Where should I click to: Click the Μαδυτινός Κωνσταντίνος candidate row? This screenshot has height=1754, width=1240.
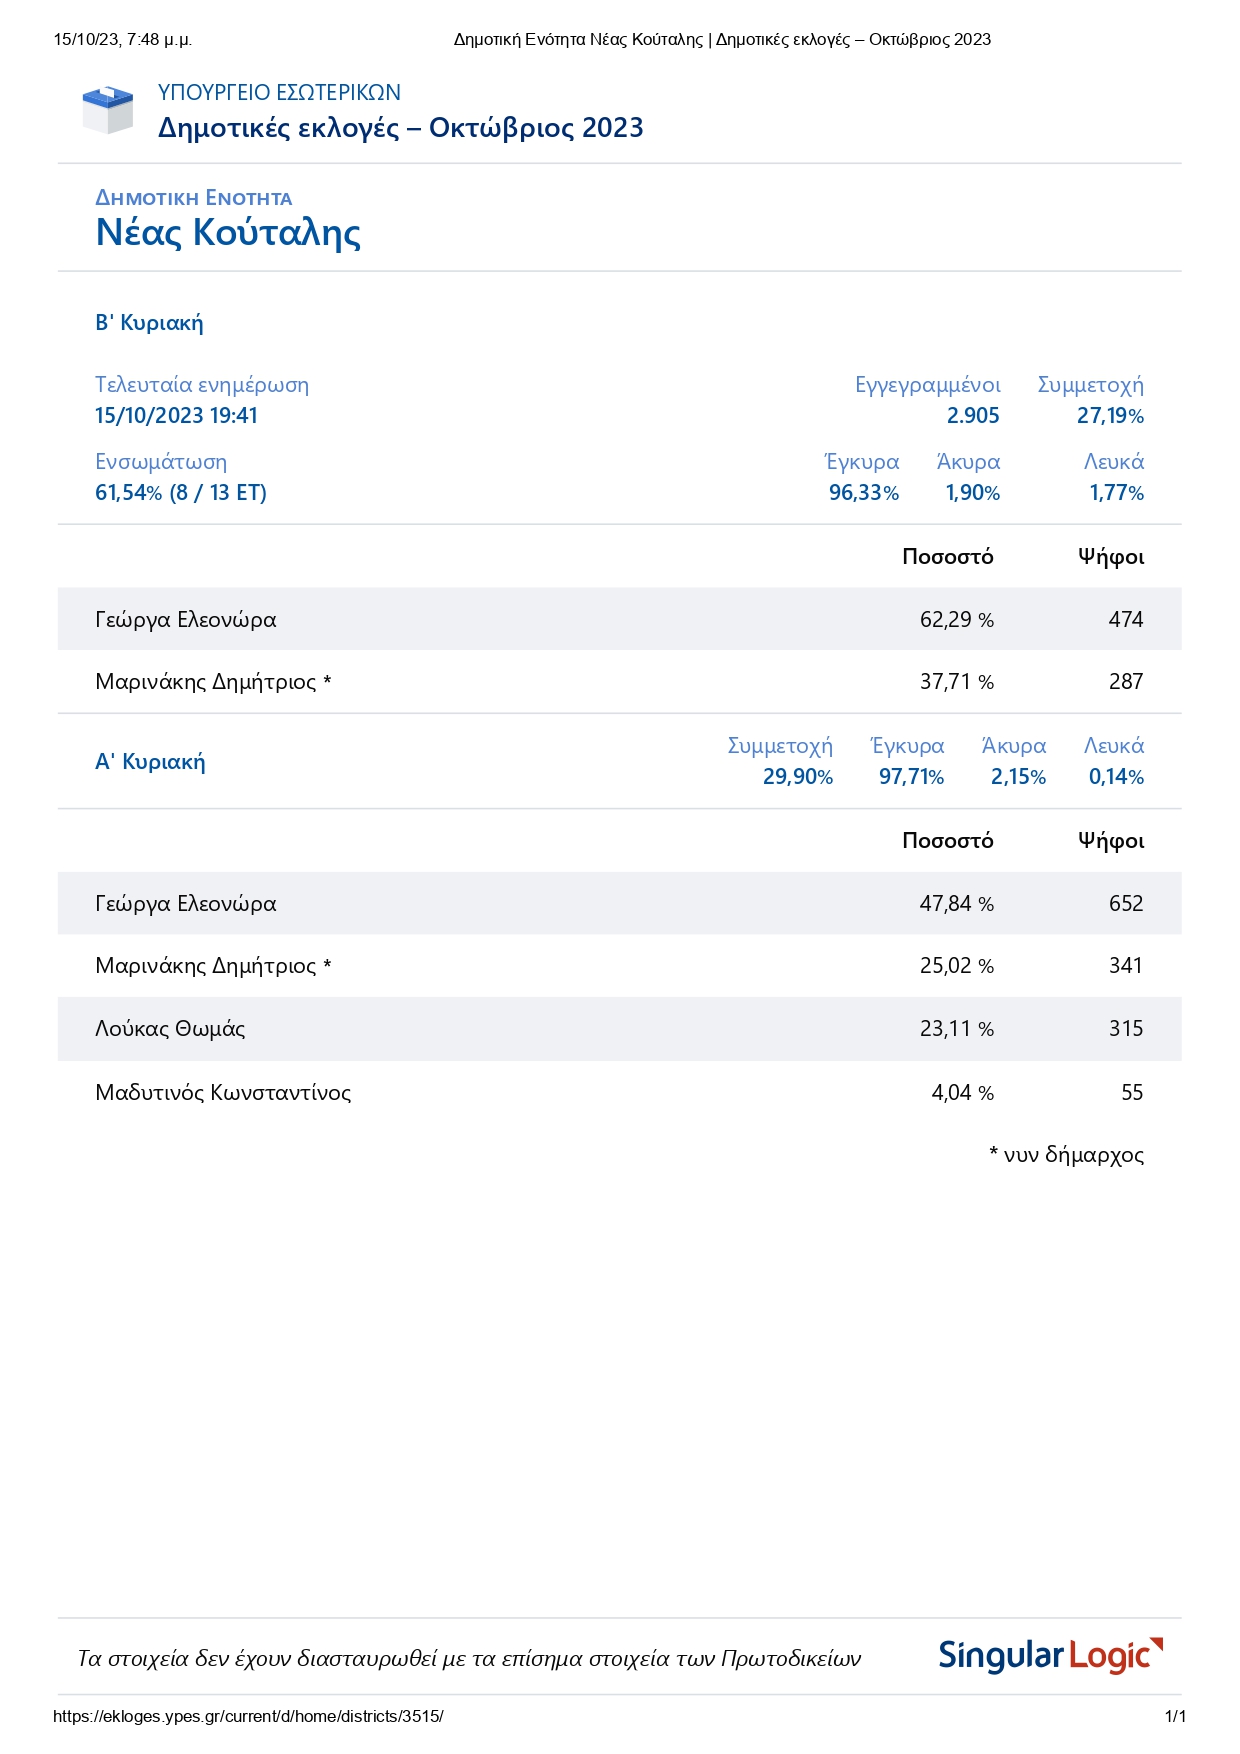pyautogui.click(x=619, y=1093)
